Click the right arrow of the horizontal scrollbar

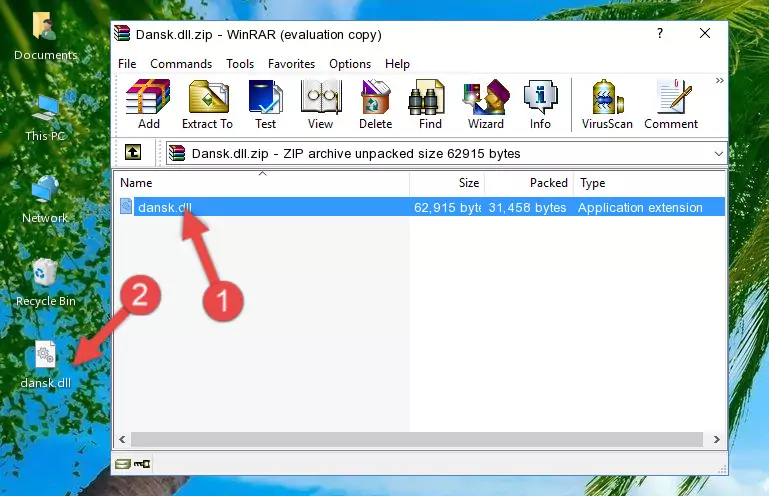pyautogui.click(x=717, y=440)
